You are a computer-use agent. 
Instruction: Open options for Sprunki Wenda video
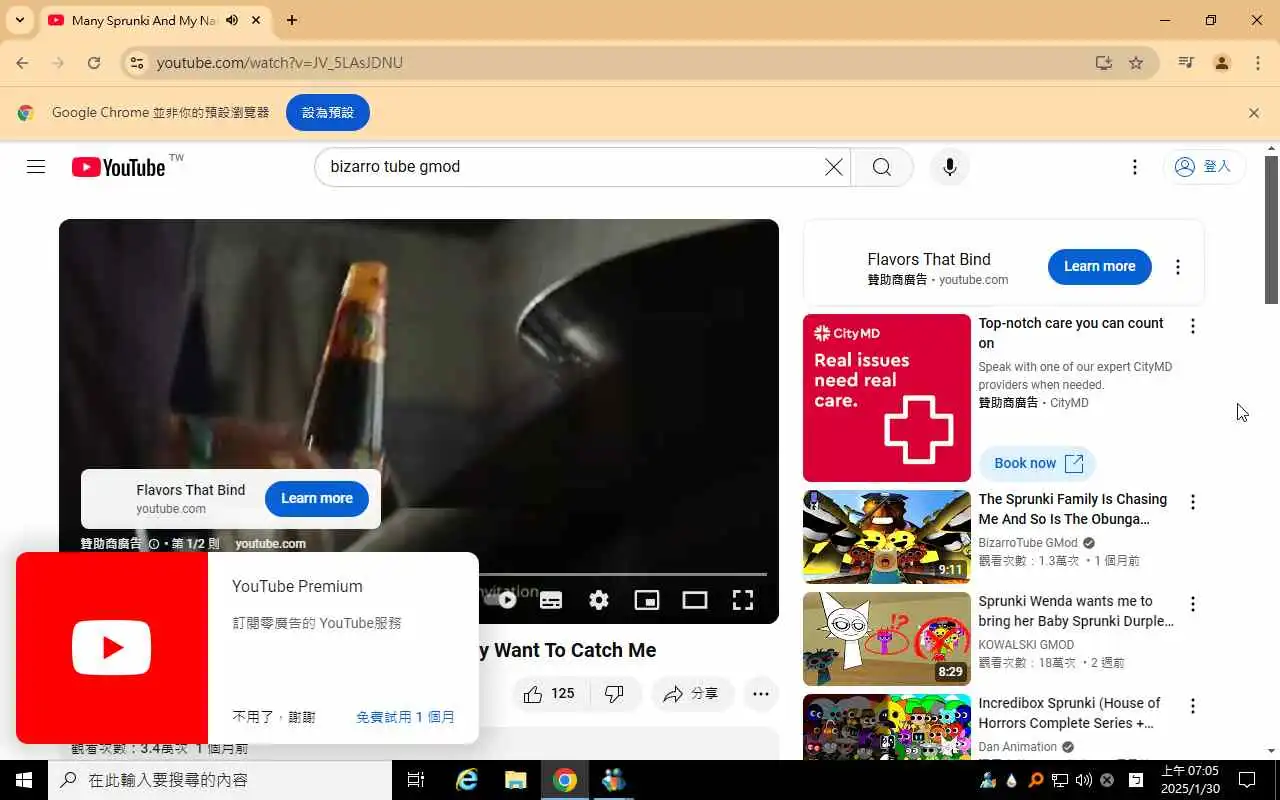1192,604
